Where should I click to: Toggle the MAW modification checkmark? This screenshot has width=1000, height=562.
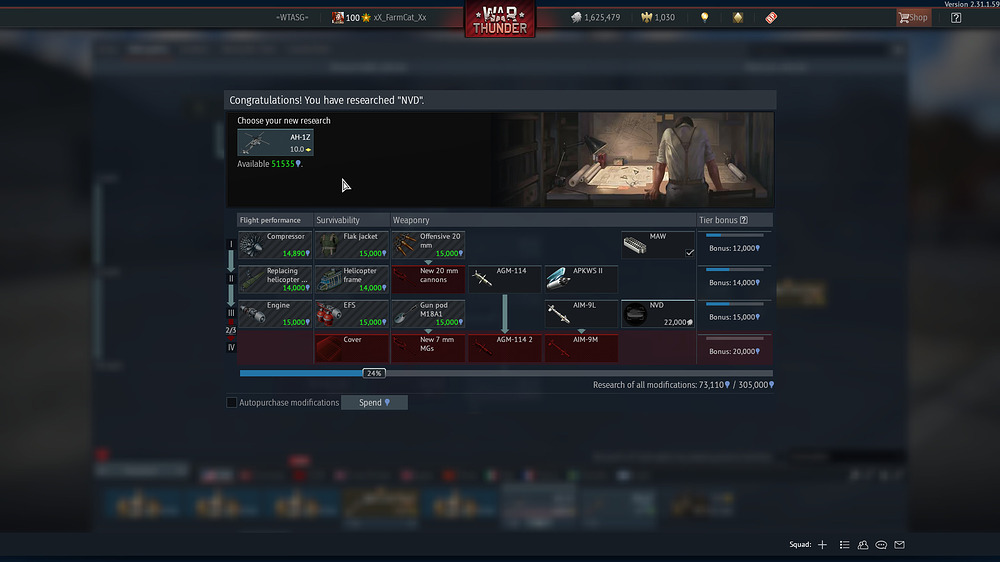coord(687,253)
